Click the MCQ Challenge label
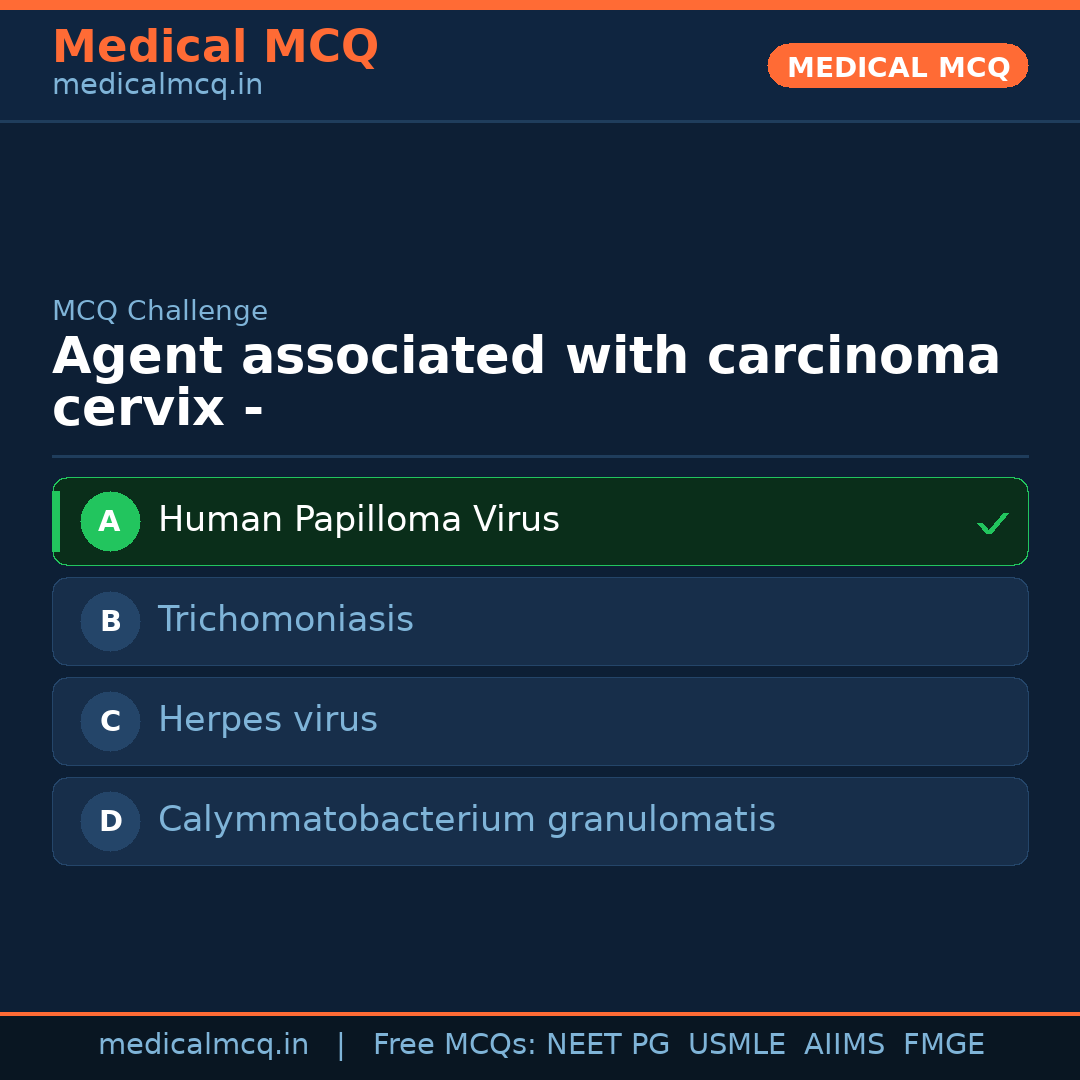Screen dimensions: 1080x1080 160,312
